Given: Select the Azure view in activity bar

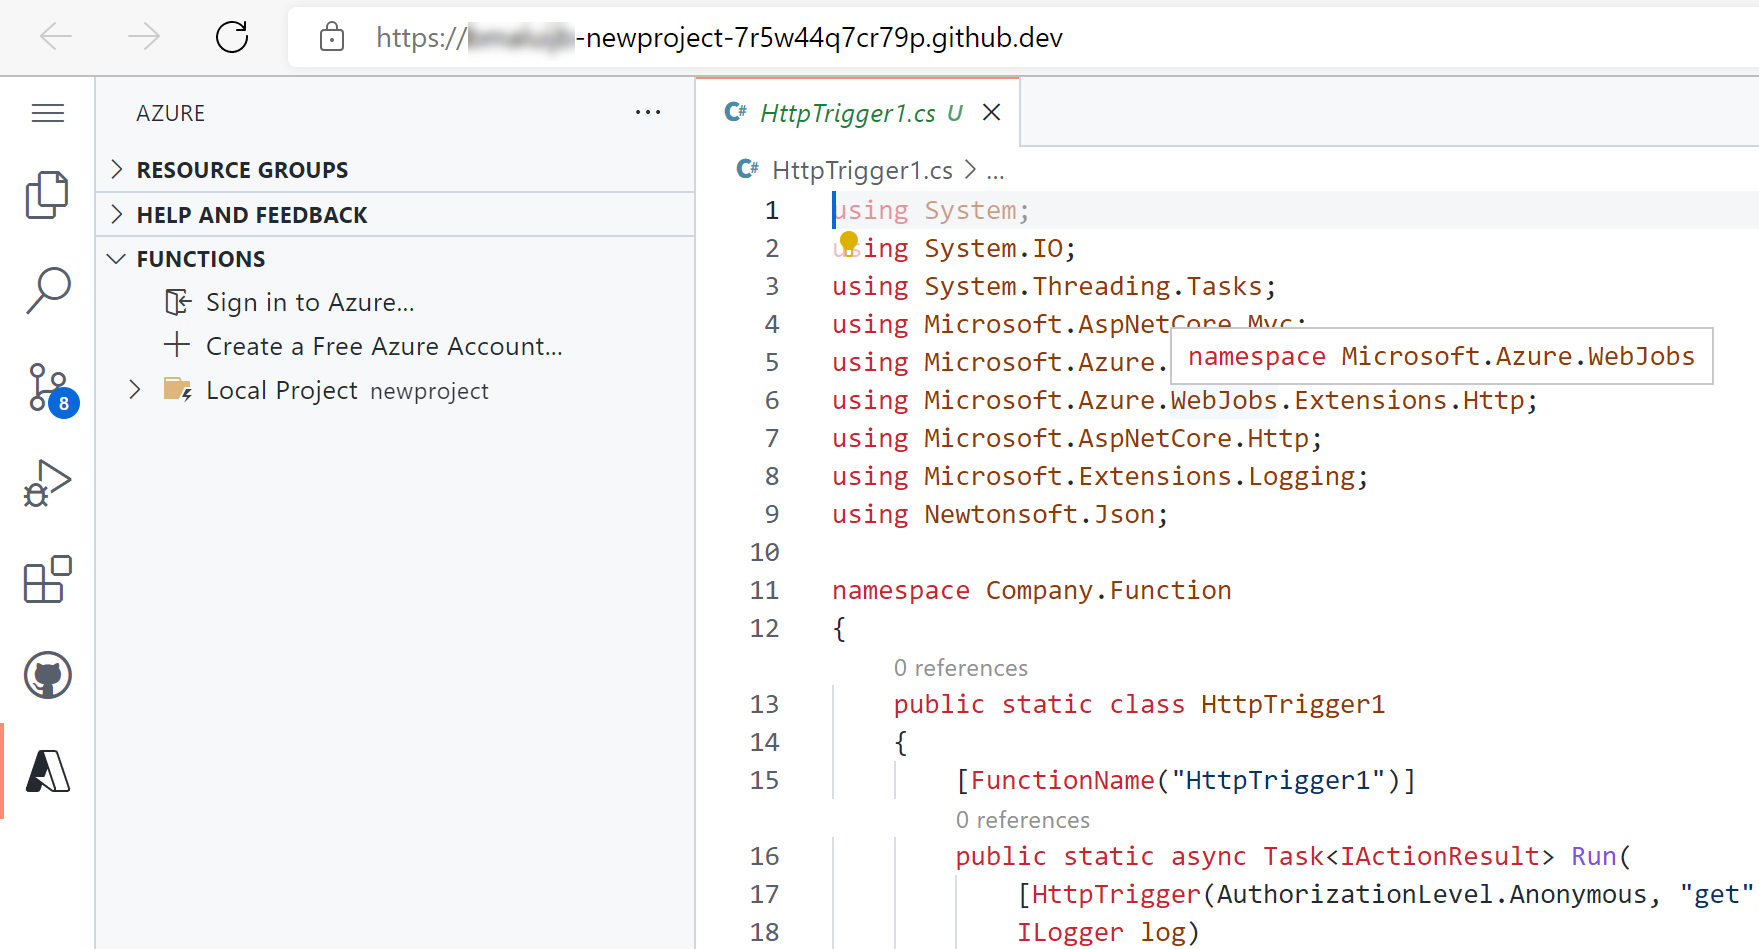Looking at the screenshot, I should point(47,771).
